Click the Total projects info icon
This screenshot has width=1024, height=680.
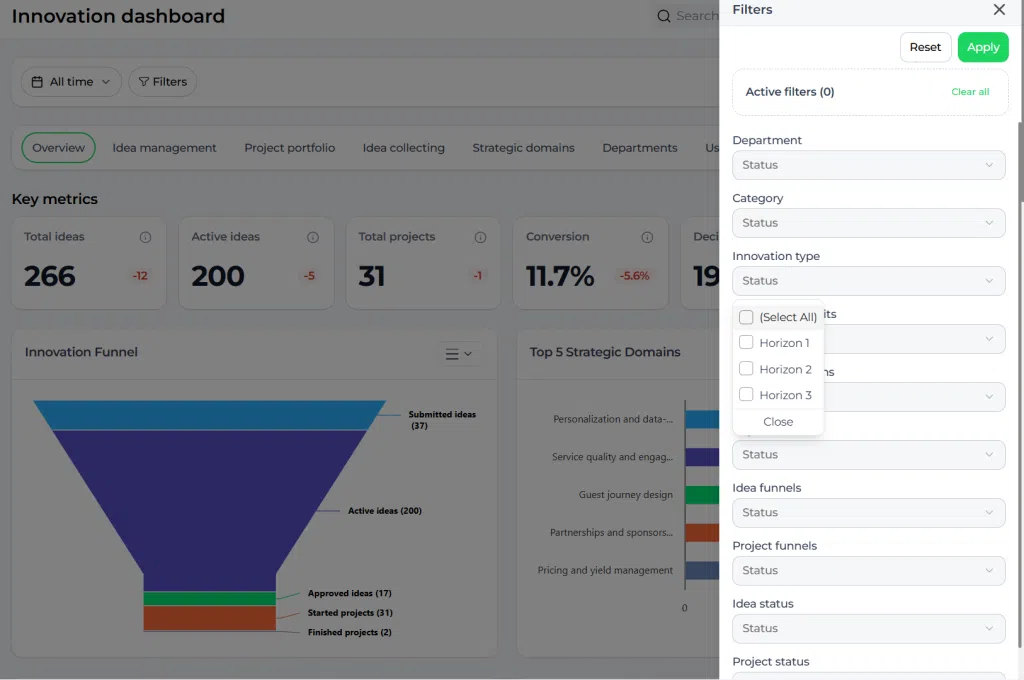pyautogui.click(x=480, y=237)
